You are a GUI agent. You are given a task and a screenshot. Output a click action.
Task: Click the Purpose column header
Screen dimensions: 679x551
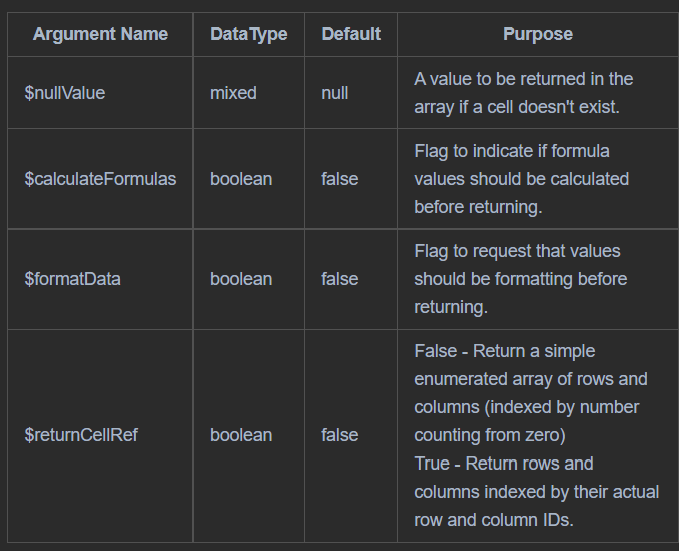tap(537, 34)
